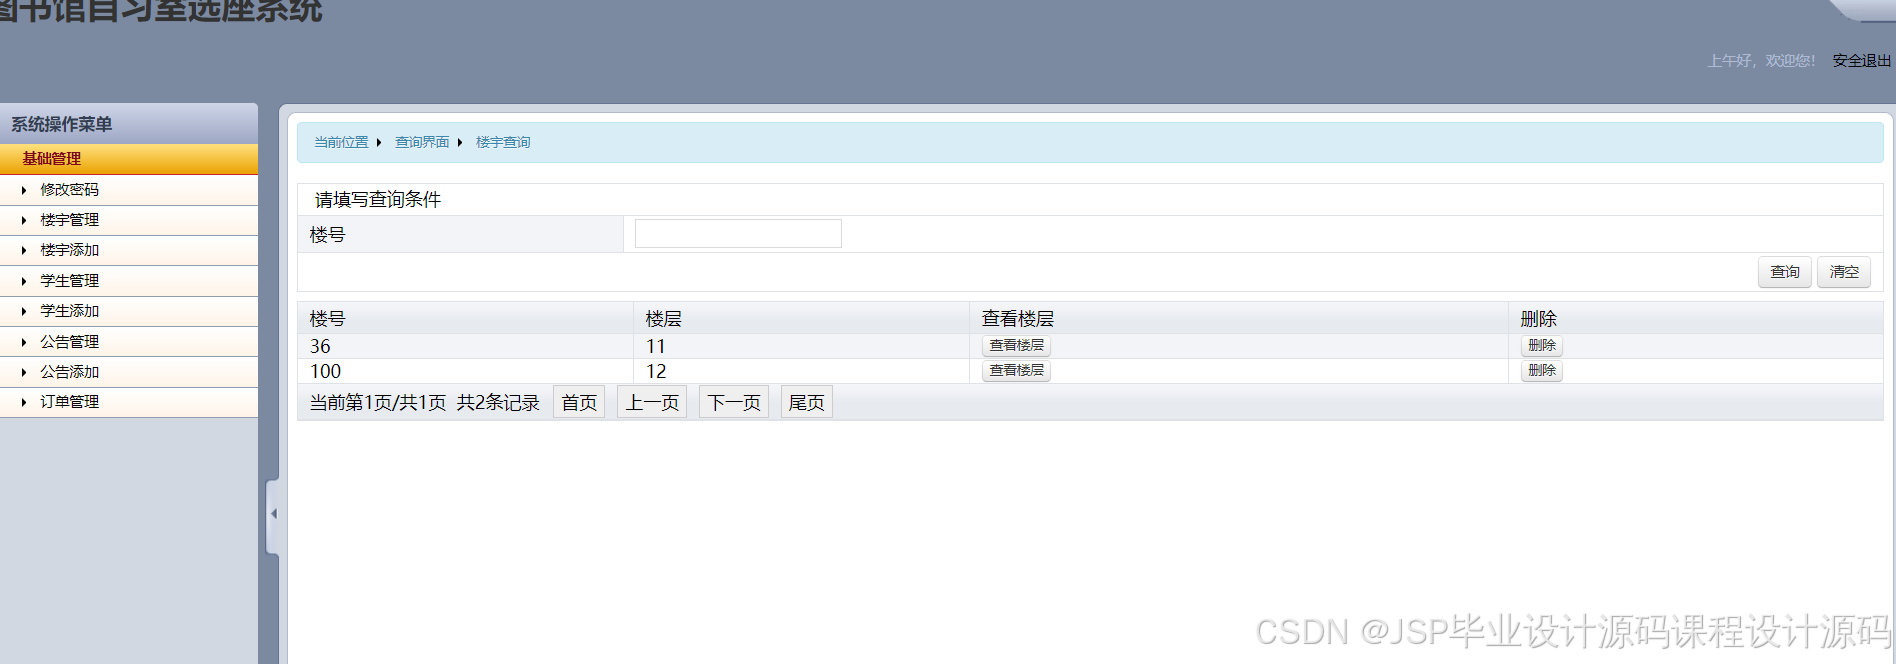Click the arrow icon beside 公告管理
The width and height of the screenshot is (1896, 664).
click(24, 342)
